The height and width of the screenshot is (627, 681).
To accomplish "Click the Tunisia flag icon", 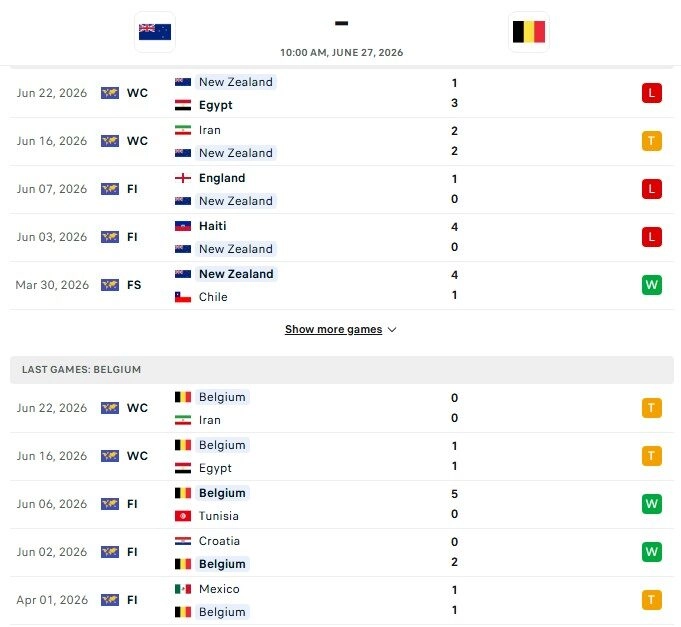I will pyautogui.click(x=183, y=516).
